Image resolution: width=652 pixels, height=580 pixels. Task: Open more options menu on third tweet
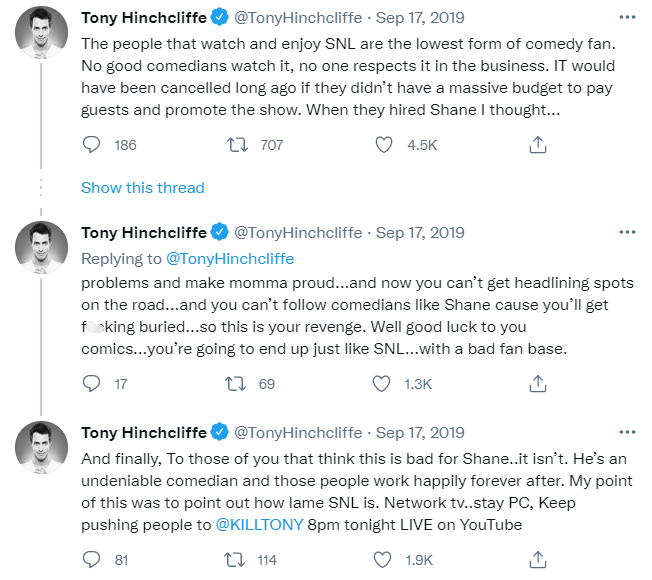click(627, 432)
